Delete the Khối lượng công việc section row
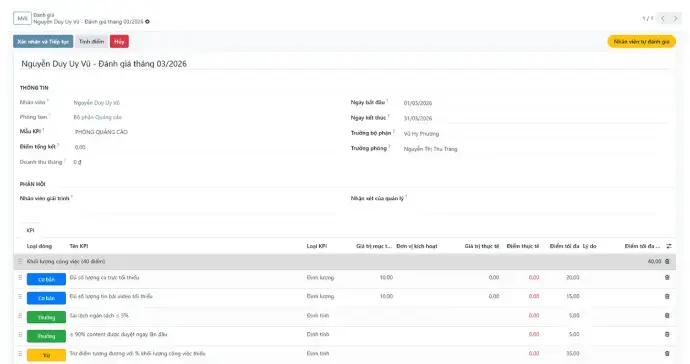Viewport: 690px width, 364px height. tap(667, 261)
